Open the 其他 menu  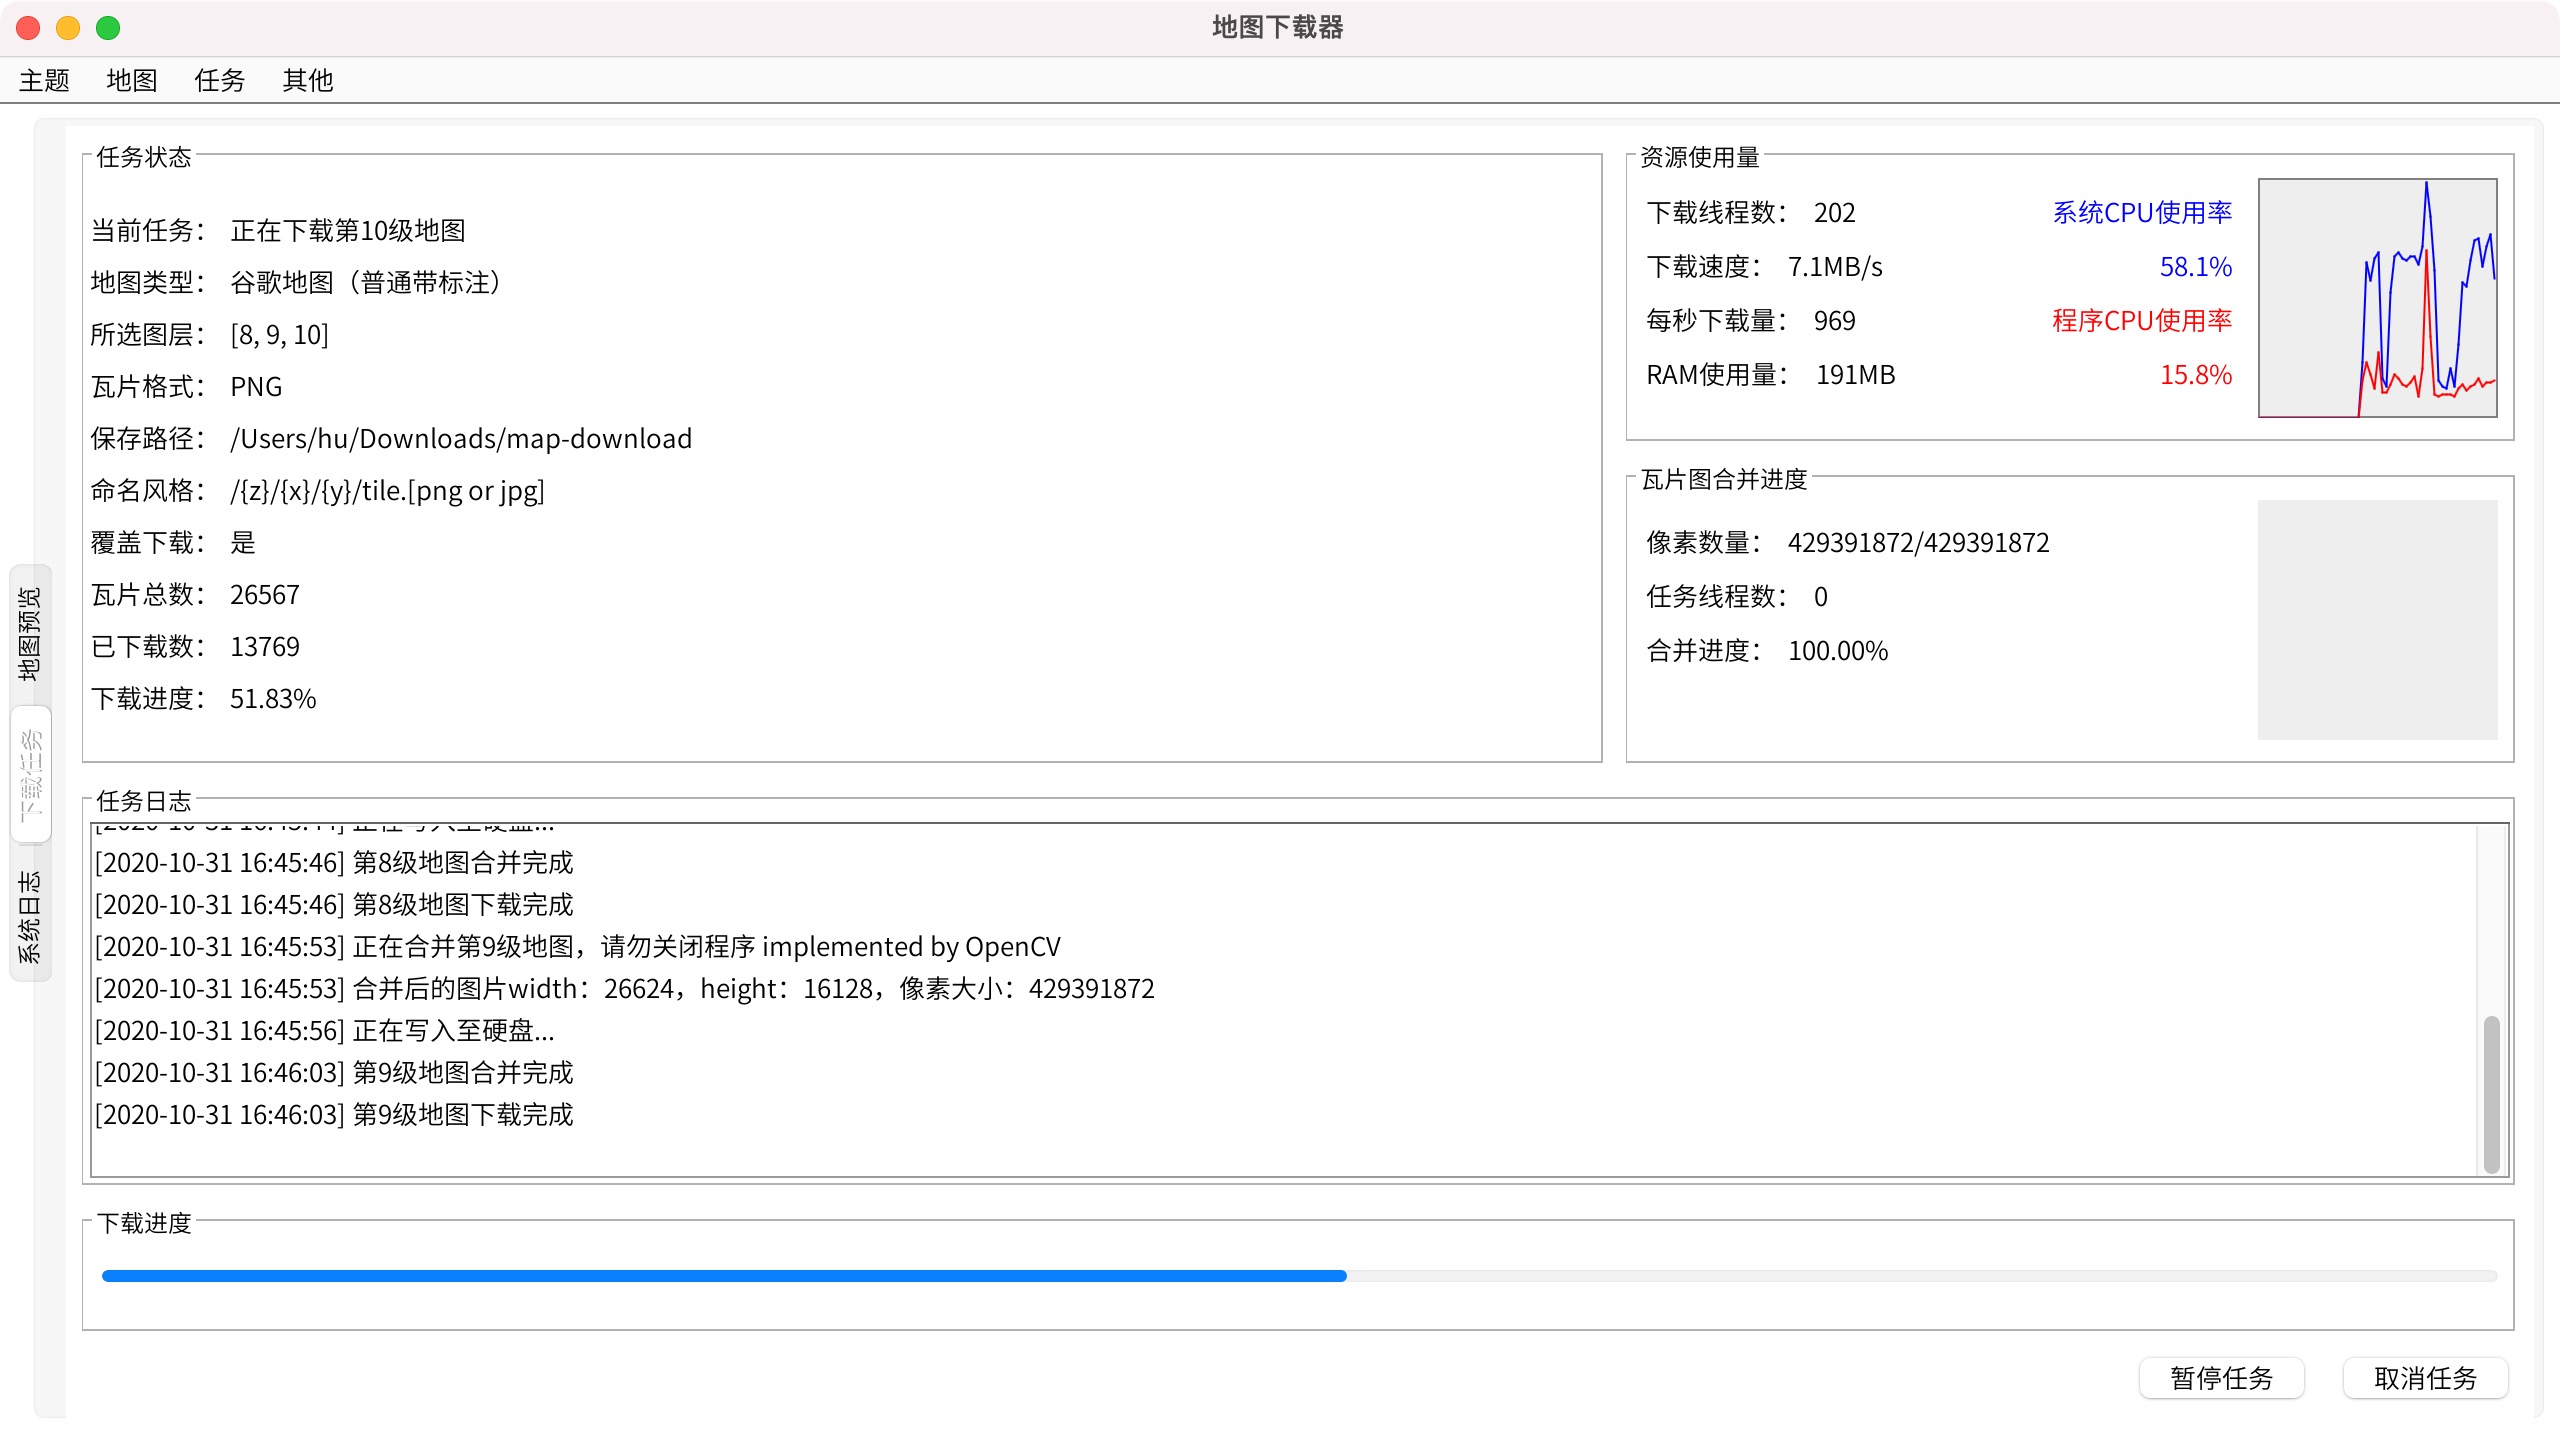(x=308, y=80)
